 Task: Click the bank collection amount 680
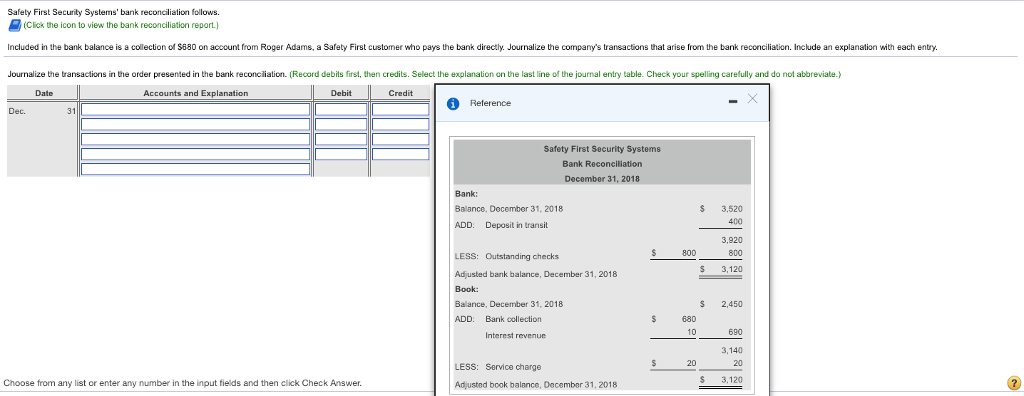(x=689, y=320)
